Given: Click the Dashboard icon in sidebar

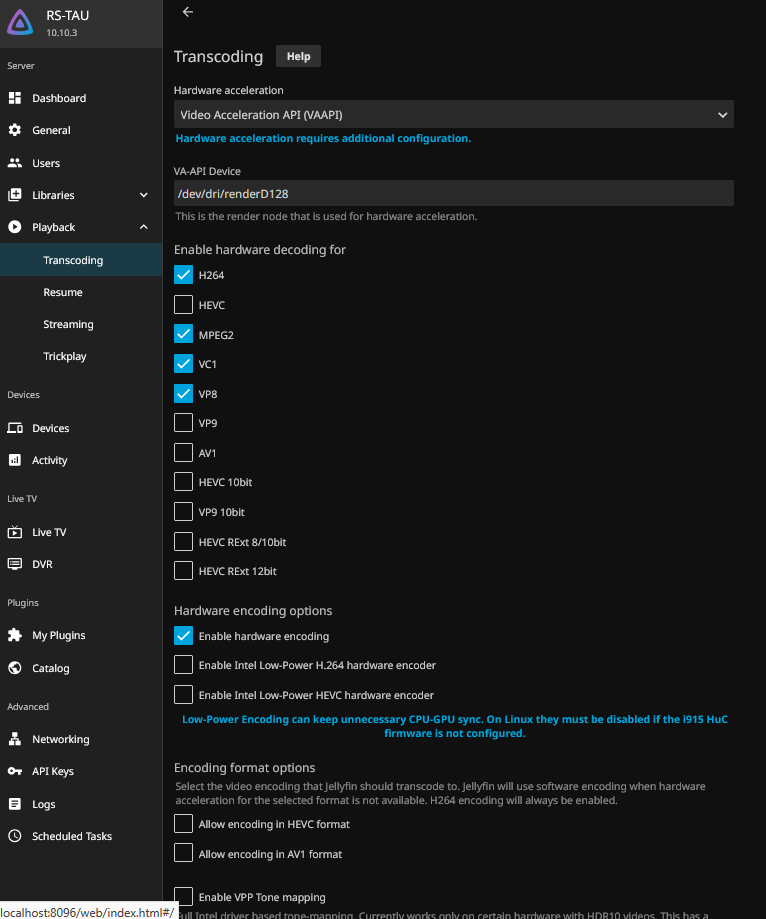Looking at the screenshot, I should (15, 98).
